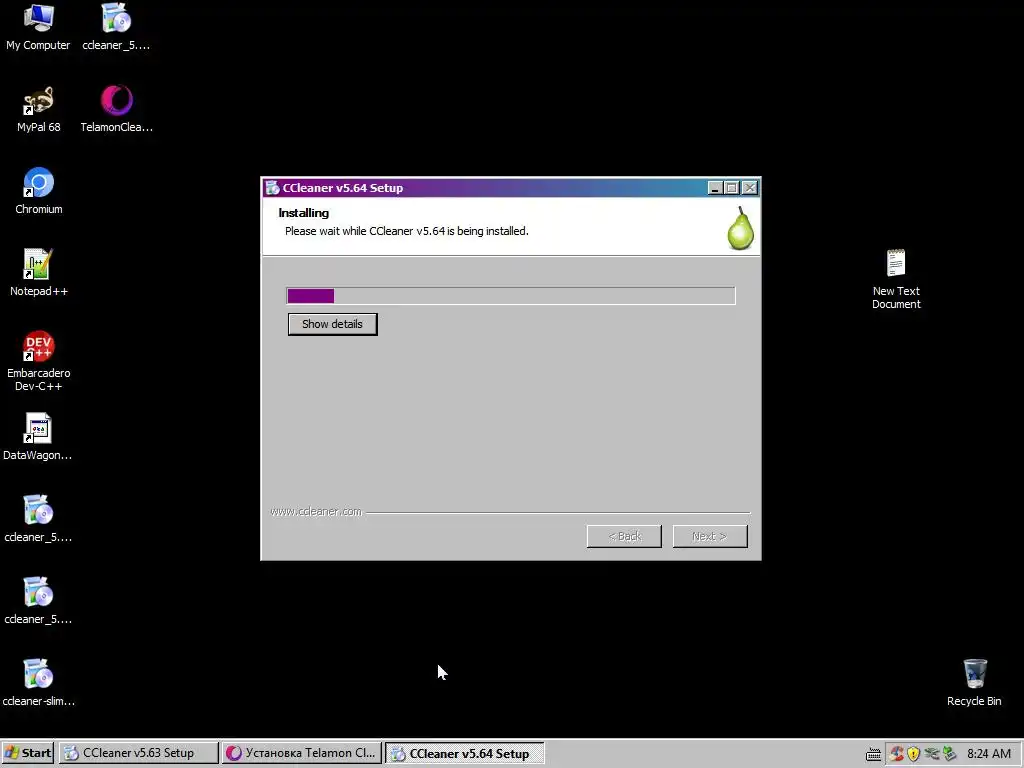
Task: Select the DataWagon shortcut icon
Action: click(x=38, y=428)
